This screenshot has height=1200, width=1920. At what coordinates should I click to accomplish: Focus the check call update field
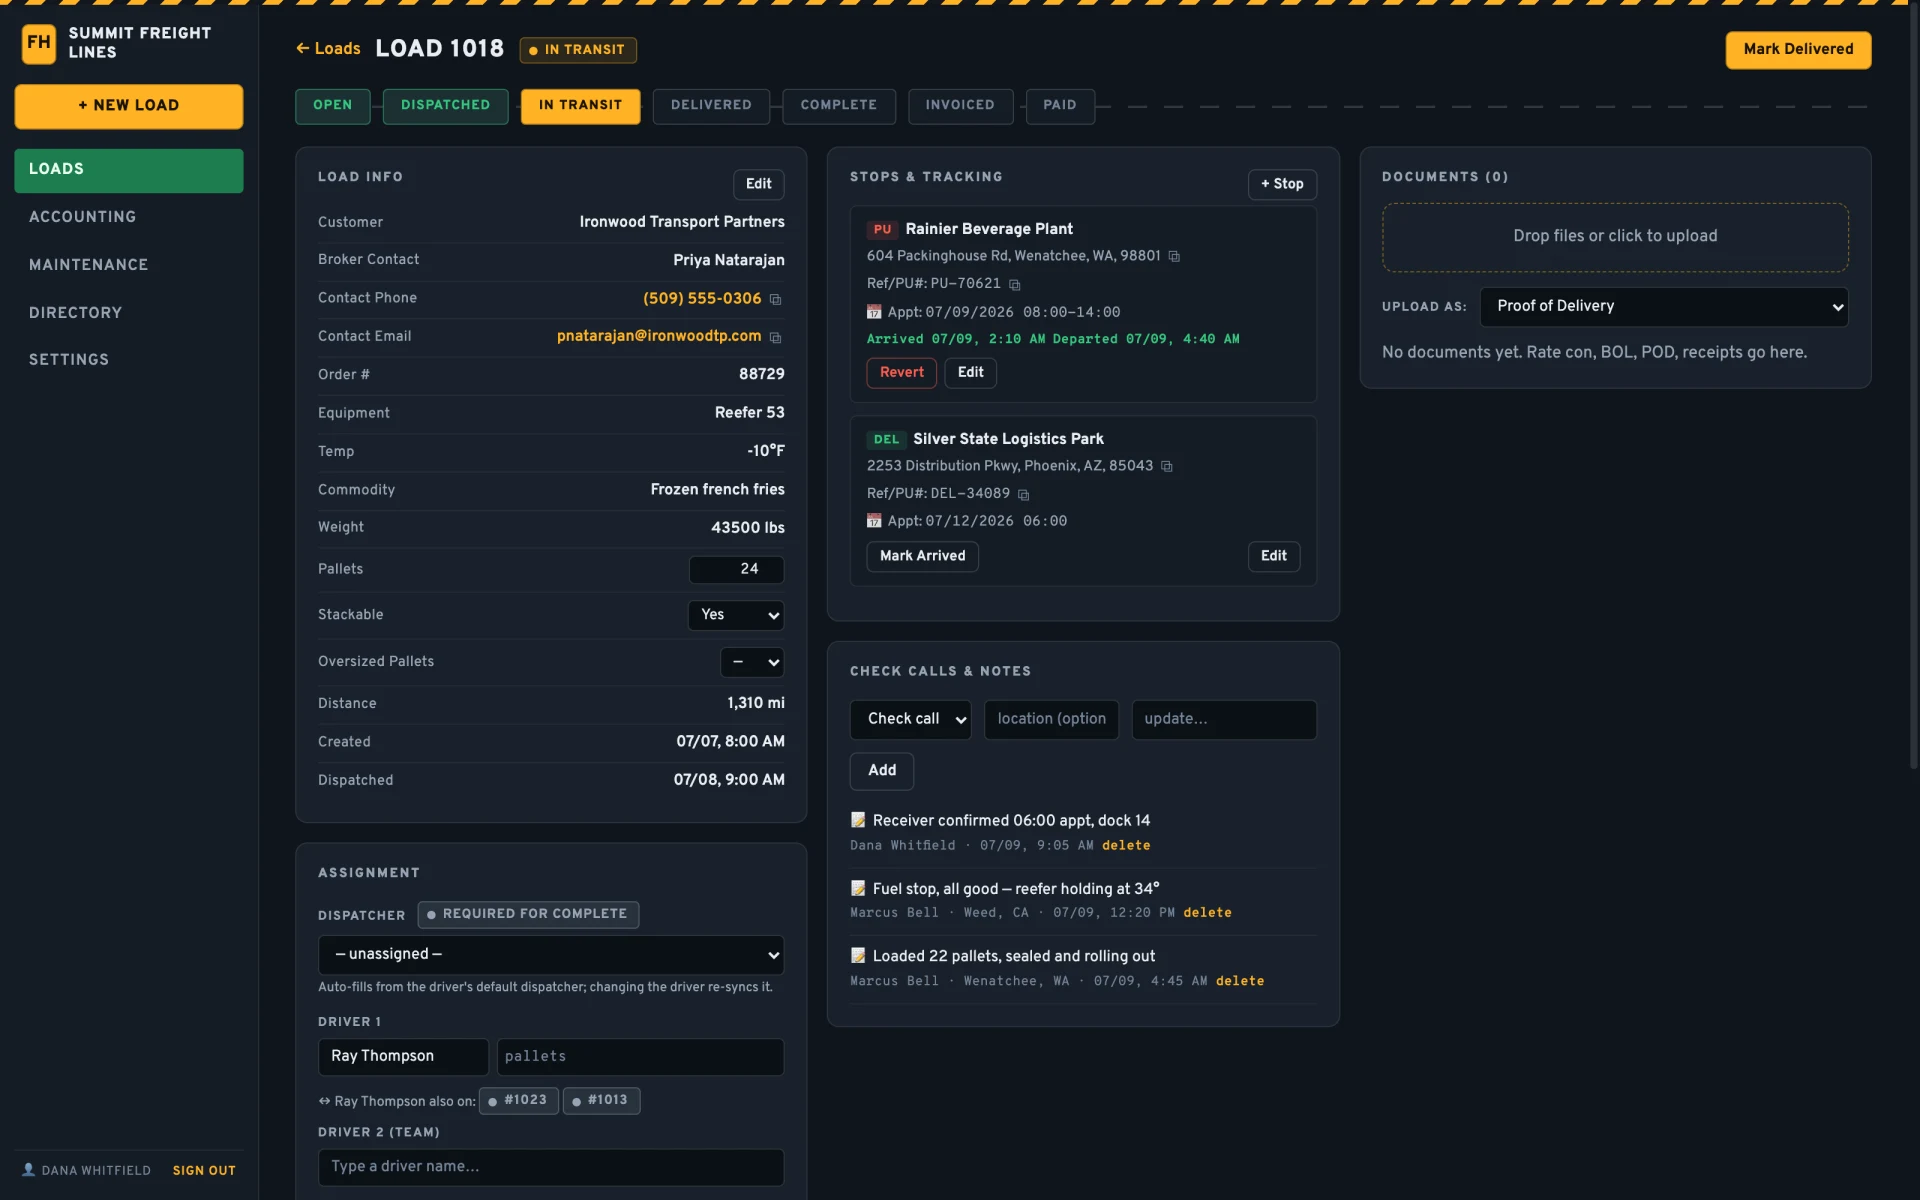(1224, 719)
